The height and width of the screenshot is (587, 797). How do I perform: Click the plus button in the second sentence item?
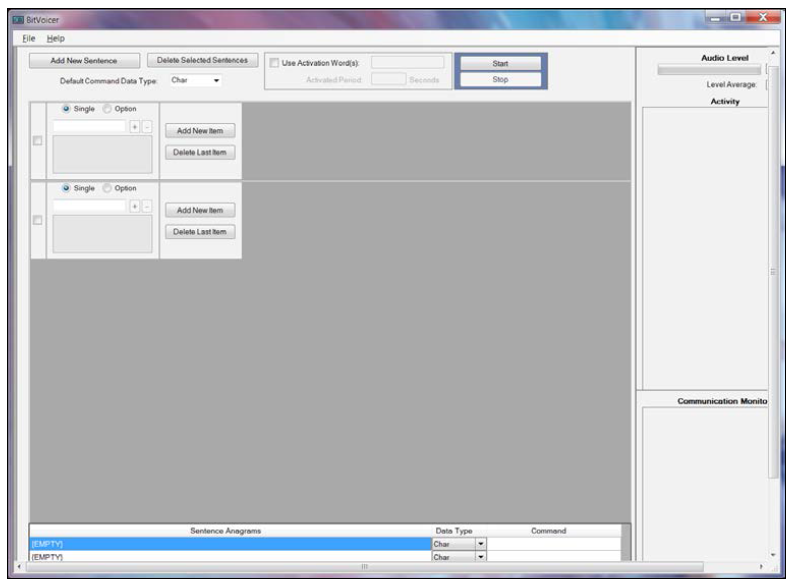[x=135, y=206]
